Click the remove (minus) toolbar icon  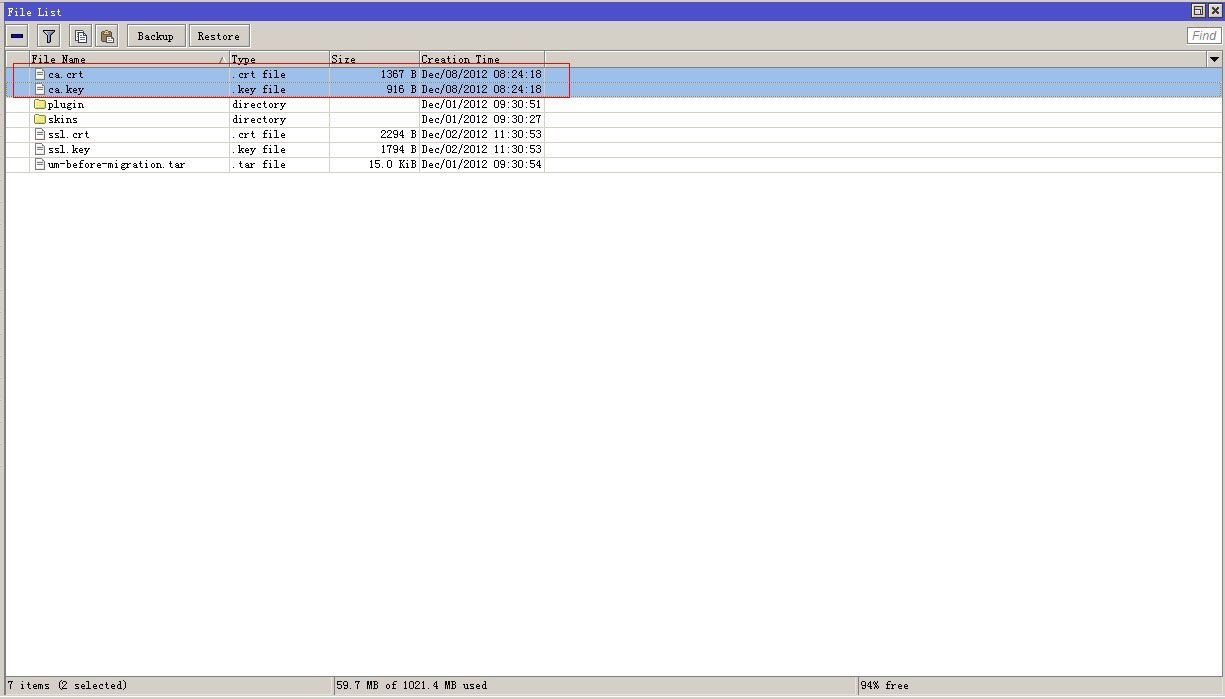pos(17,36)
